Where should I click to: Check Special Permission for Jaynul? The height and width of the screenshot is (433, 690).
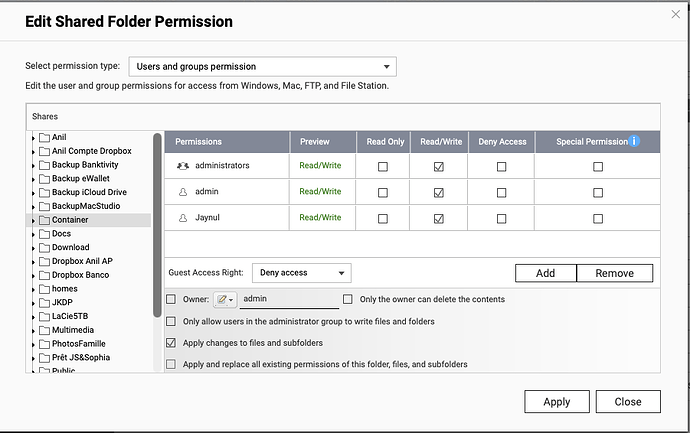pyautogui.click(x=598, y=219)
